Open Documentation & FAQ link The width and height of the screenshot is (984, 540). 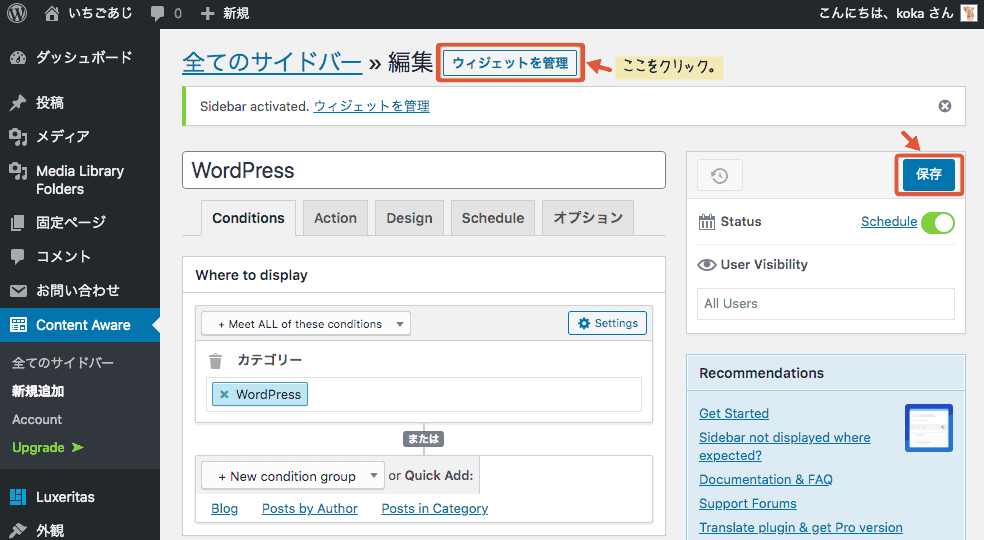click(x=766, y=480)
